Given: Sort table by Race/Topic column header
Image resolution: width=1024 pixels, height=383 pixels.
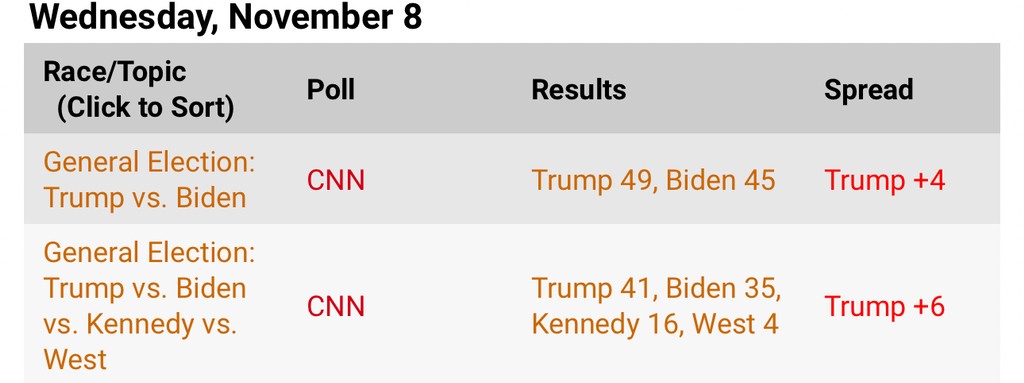Looking at the screenshot, I should click(138, 90).
